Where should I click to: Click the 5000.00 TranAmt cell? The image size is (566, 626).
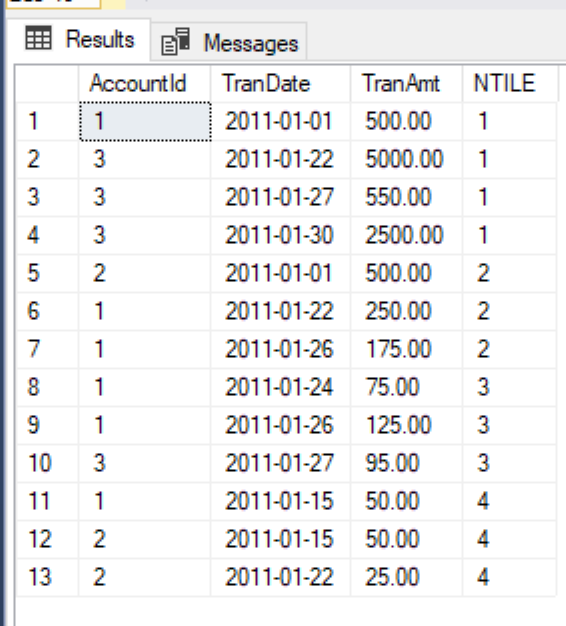[x=406, y=159]
